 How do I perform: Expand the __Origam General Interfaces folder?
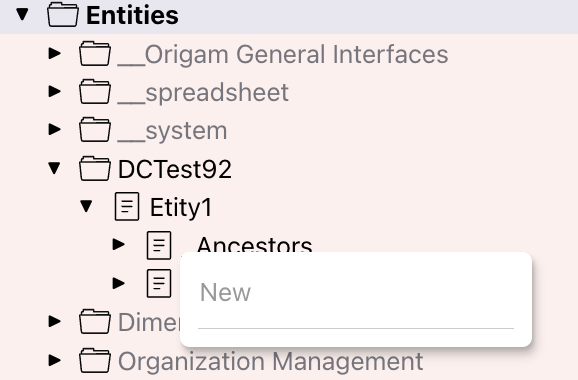point(55,53)
